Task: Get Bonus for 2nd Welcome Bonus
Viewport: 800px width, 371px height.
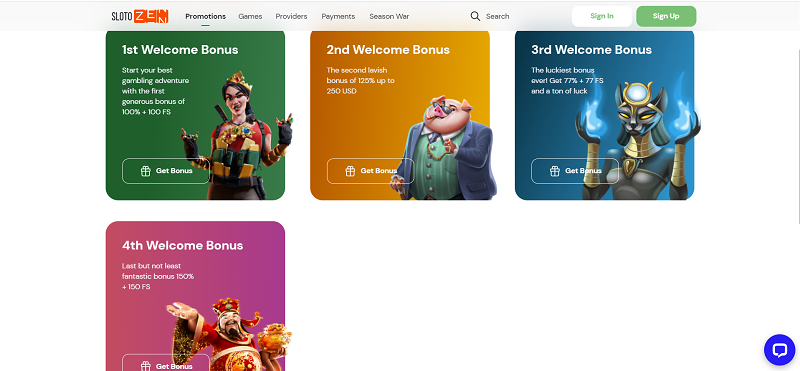Action: pyautogui.click(x=370, y=171)
